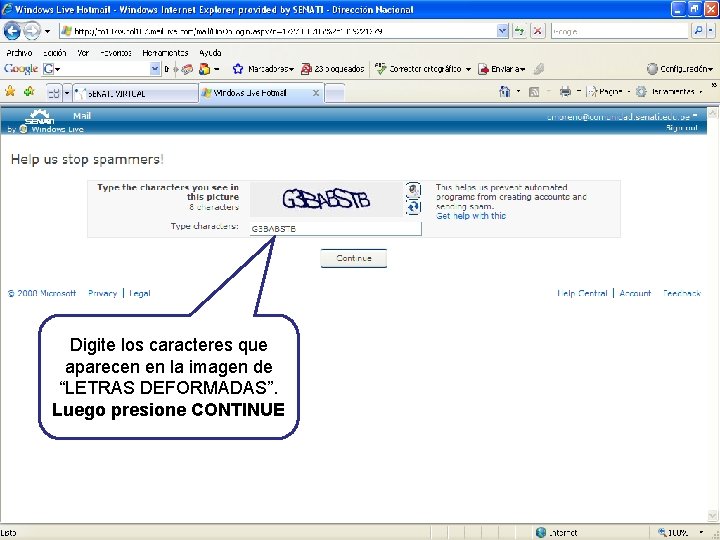Open the Favoritos menu
Image resolution: width=720 pixels, height=540 pixels.
(x=116, y=53)
